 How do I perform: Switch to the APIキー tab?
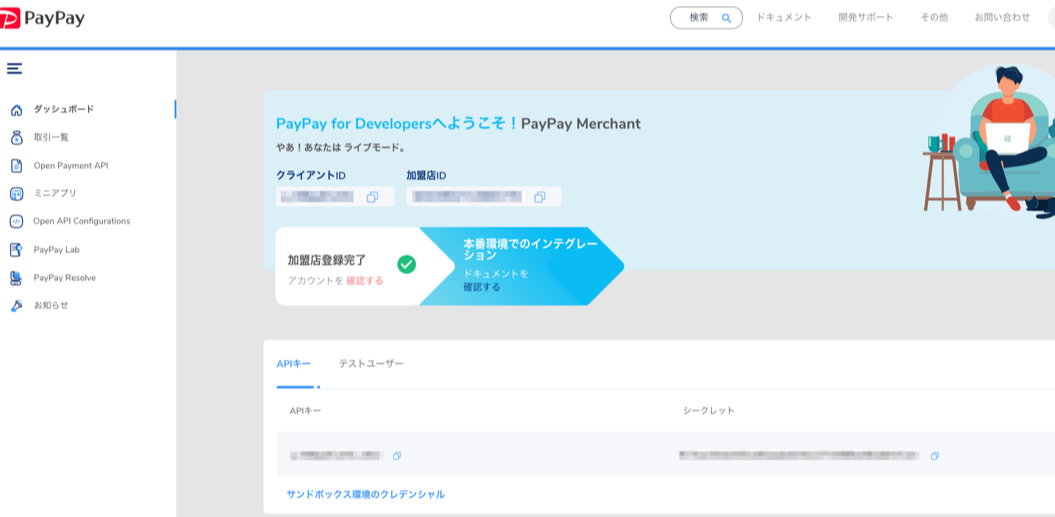coord(294,364)
